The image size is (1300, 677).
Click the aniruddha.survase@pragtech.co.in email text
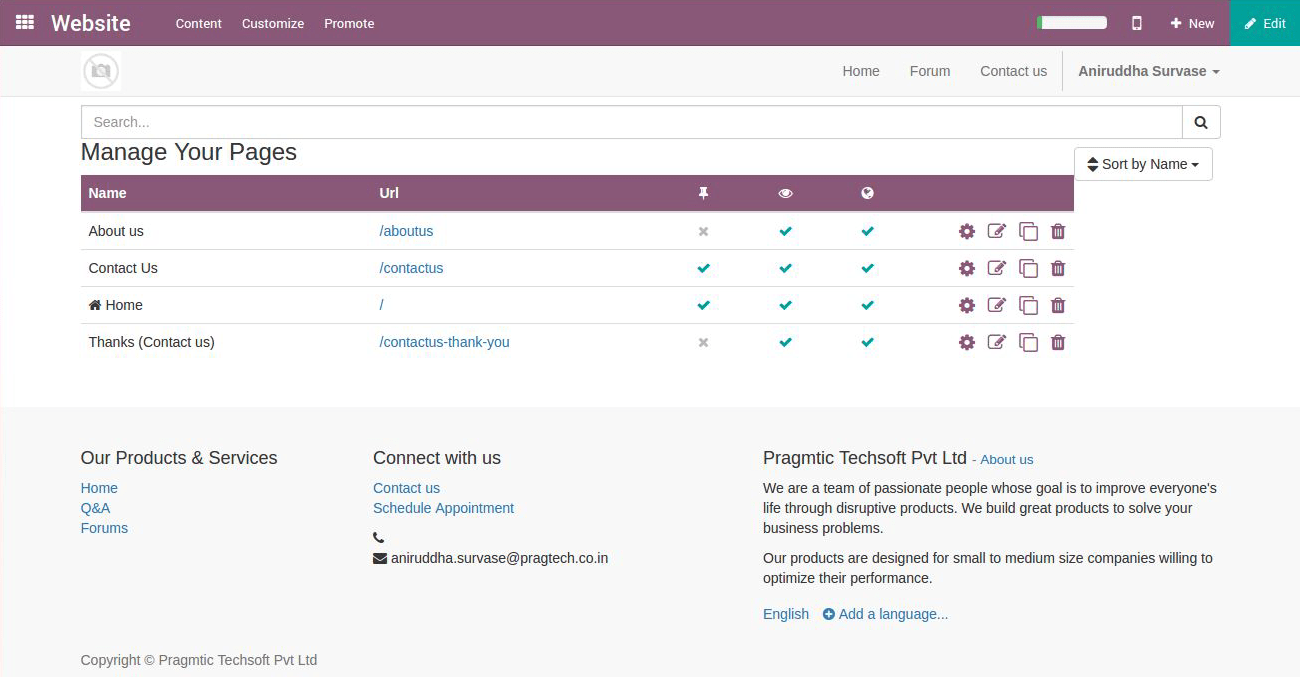coord(499,558)
